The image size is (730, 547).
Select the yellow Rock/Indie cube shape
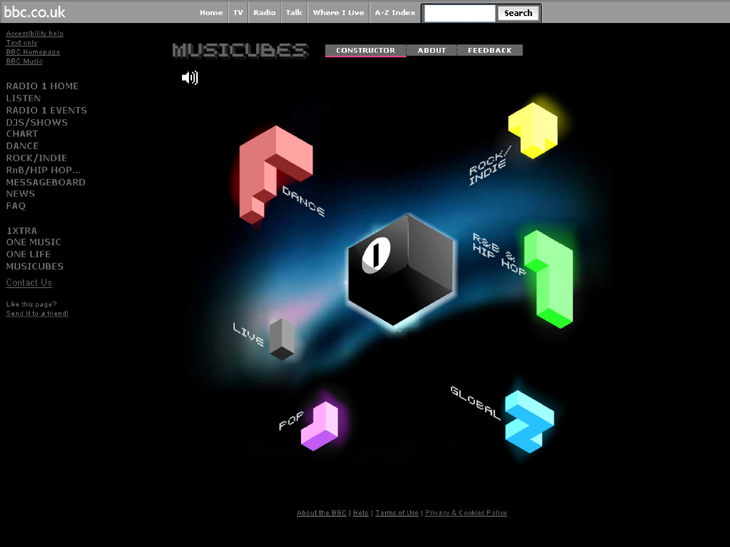coord(533,130)
